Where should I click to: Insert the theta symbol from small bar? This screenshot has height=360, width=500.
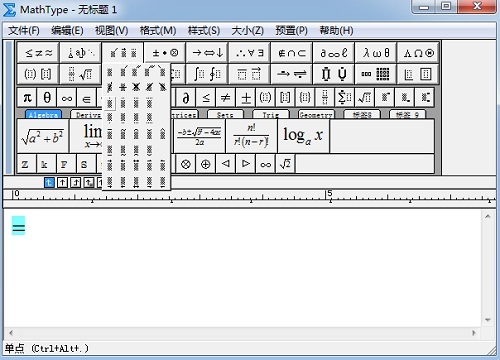click(x=47, y=98)
